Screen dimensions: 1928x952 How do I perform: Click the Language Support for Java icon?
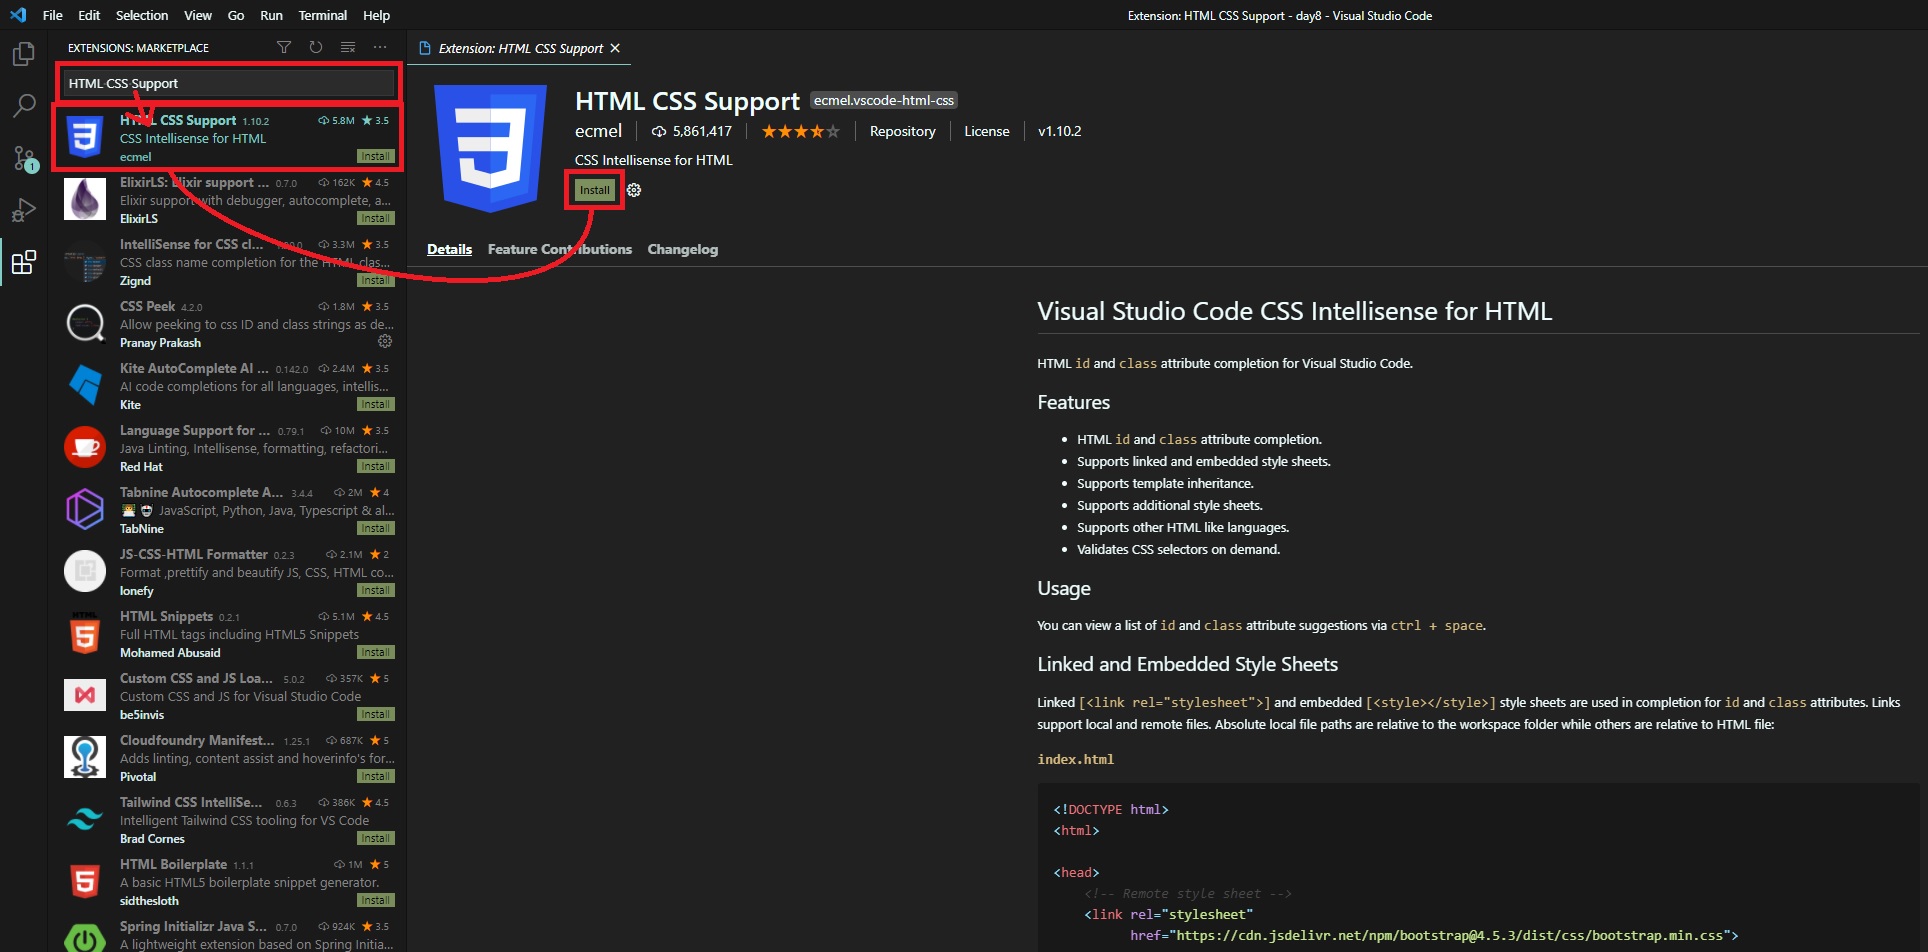[85, 448]
